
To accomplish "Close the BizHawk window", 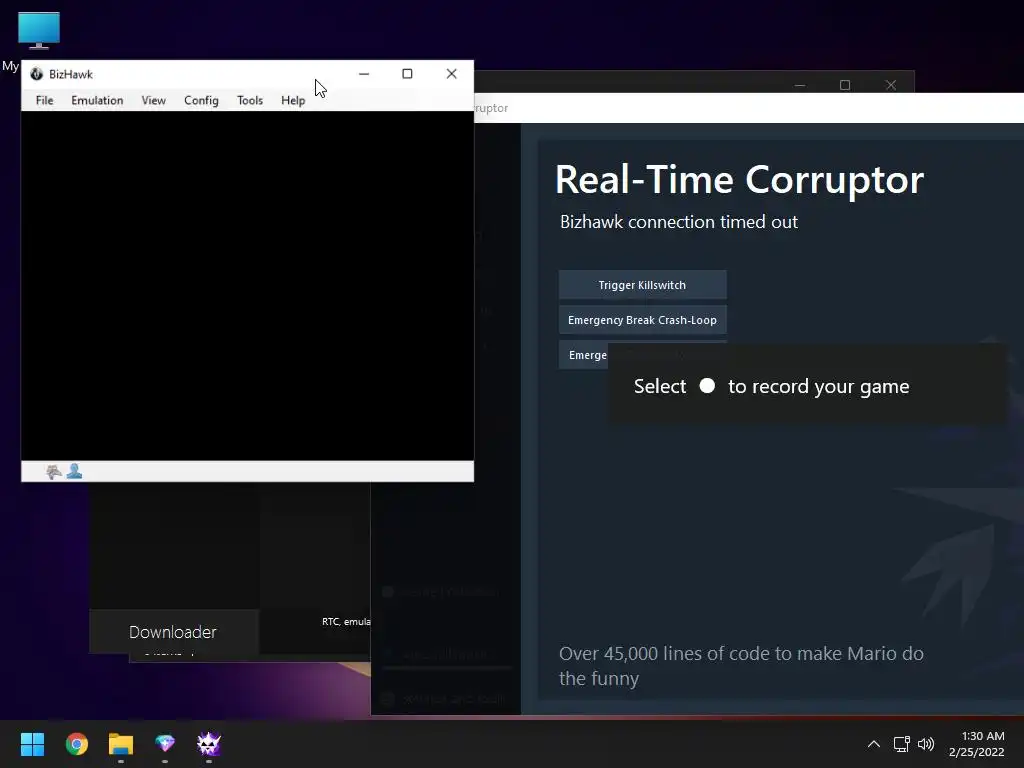I will pyautogui.click(x=451, y=74).
